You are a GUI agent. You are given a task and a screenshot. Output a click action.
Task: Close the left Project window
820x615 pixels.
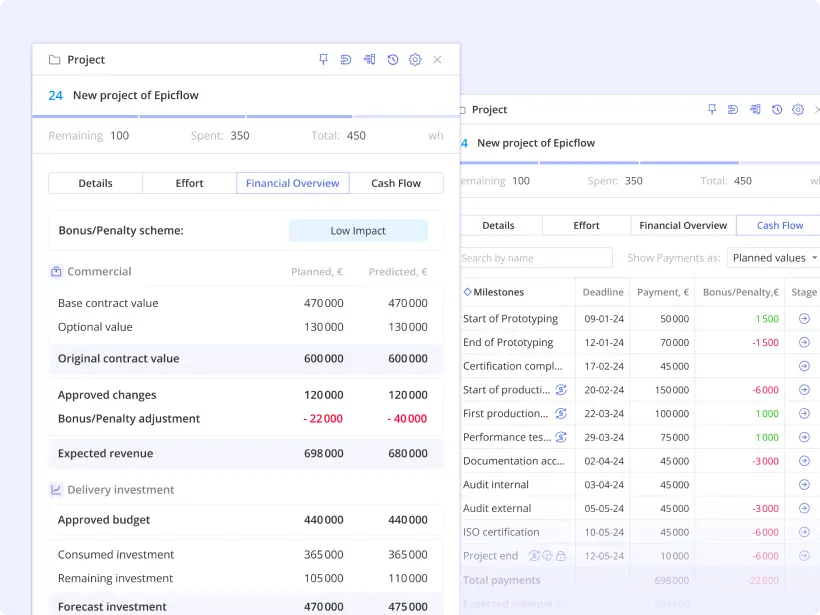pyautogui.click(x=437, y=60)
